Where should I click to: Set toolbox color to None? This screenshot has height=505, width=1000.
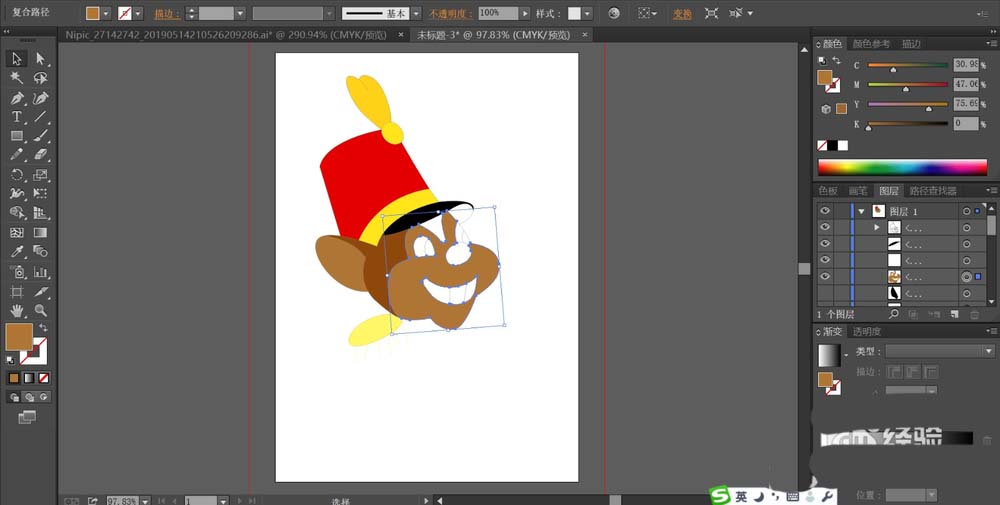[x=43, y=378]
